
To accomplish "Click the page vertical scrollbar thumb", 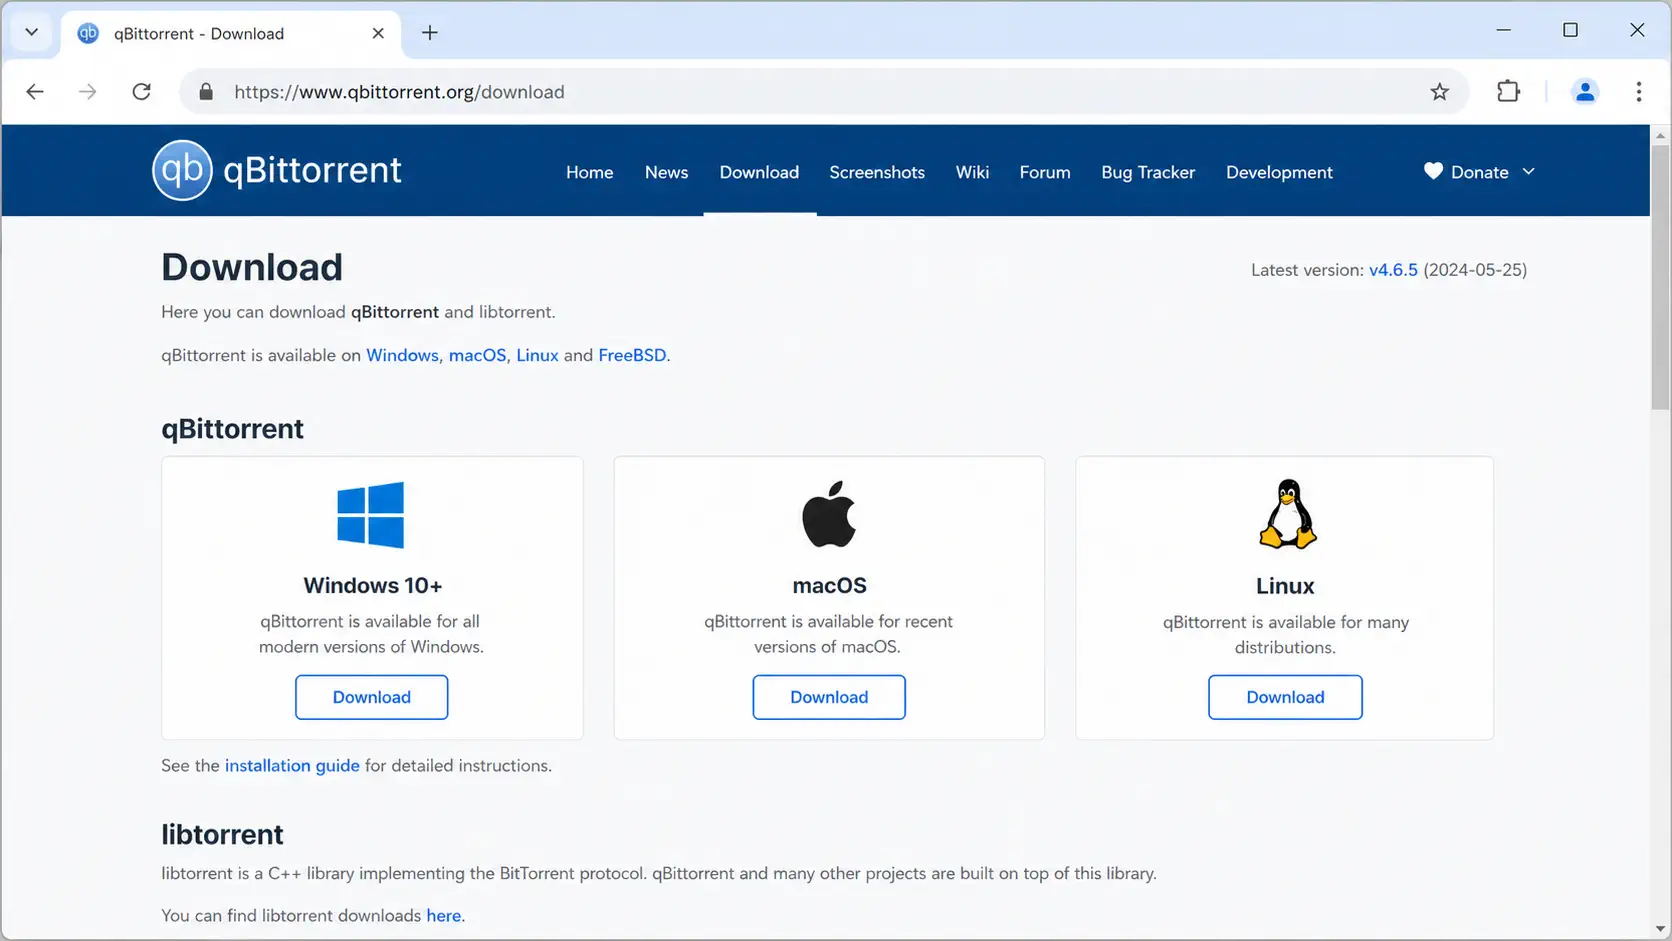I will pos(1660,277).
